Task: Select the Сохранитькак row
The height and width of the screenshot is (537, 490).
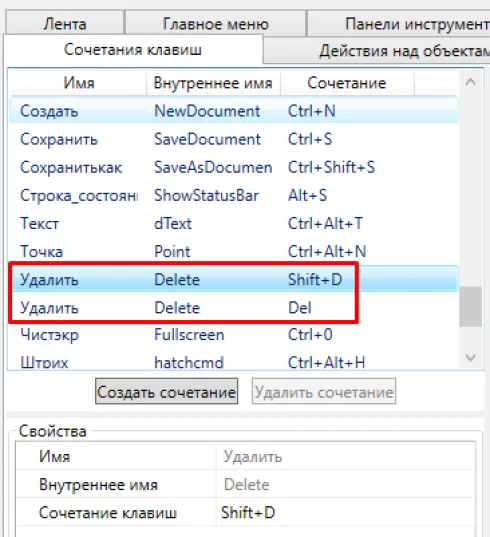Action: pos(234,167)
